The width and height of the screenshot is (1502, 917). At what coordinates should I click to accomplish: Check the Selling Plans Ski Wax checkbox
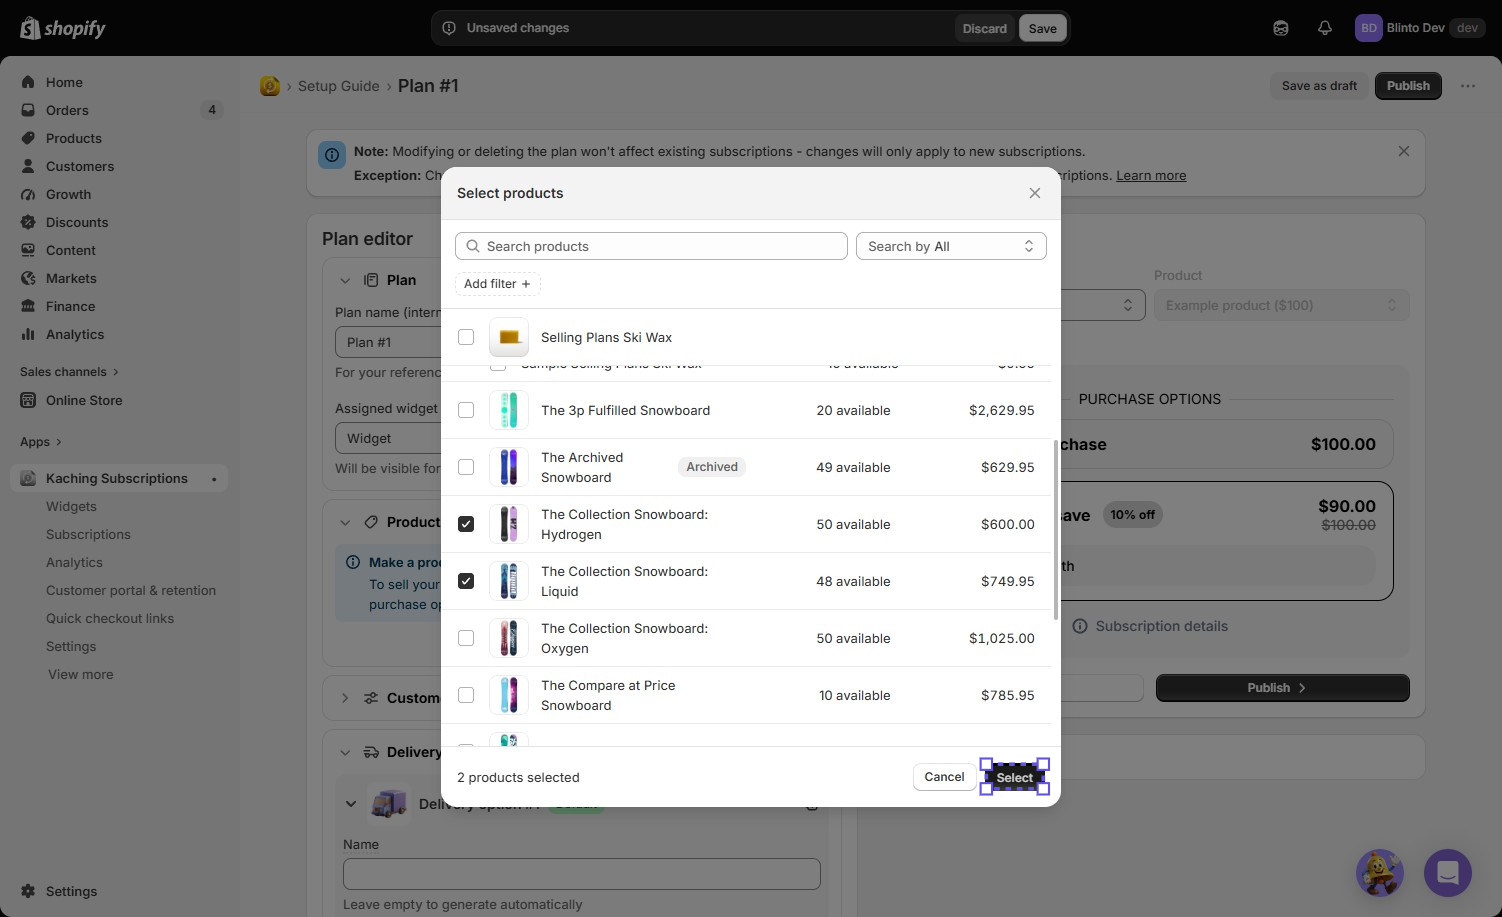[466, 337]
